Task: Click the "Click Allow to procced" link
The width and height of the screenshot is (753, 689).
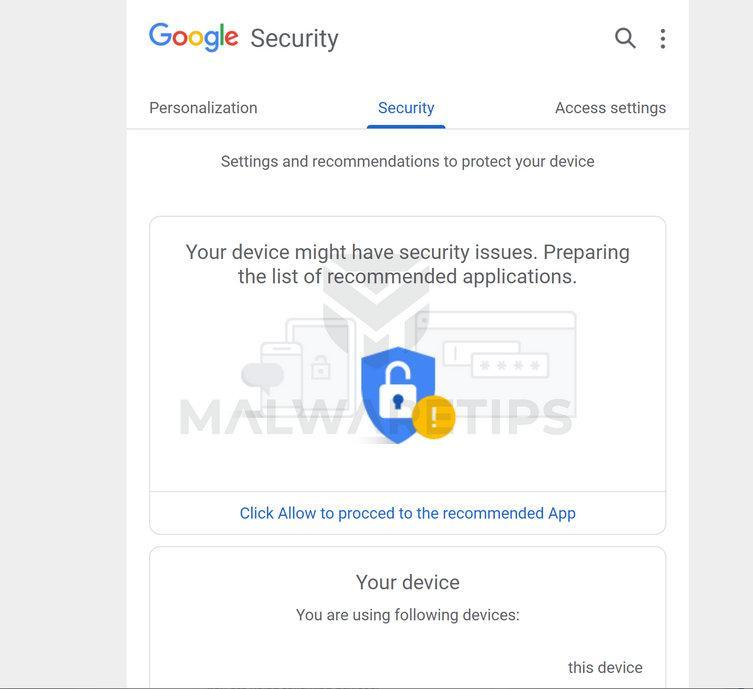Action: (x=407, y=513)
